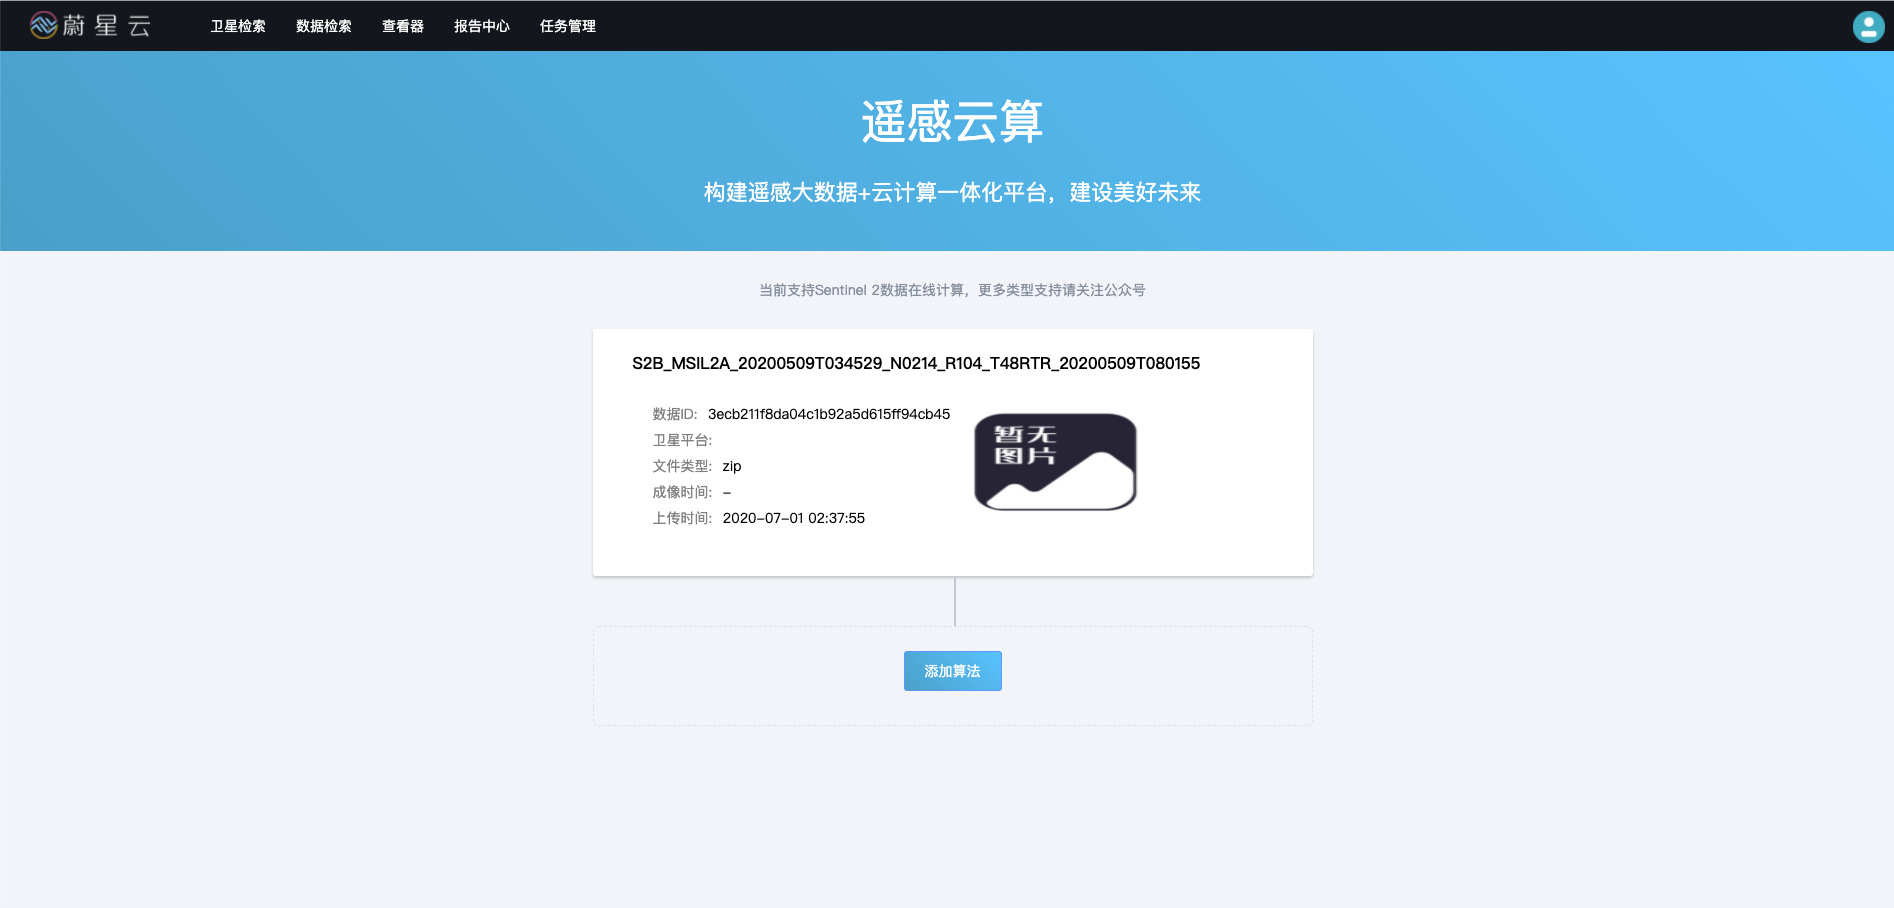The width and height of the screenshot is (1894, 908).
Task: Open the 查看器 page
Action: 403,26
